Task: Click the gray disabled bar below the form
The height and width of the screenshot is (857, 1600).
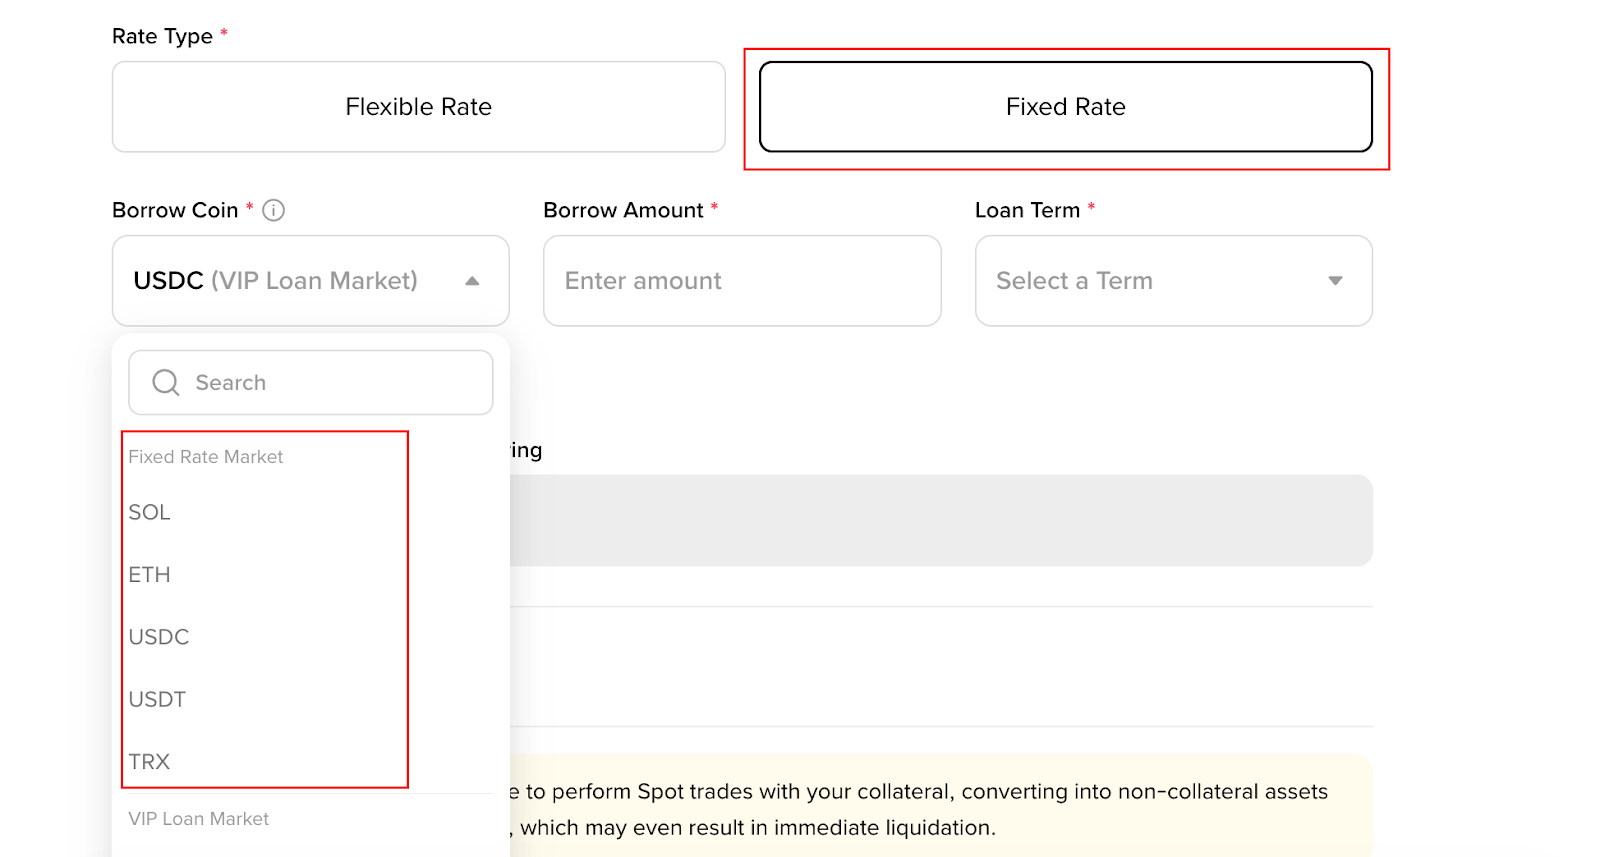Action: tap(940, 520)
